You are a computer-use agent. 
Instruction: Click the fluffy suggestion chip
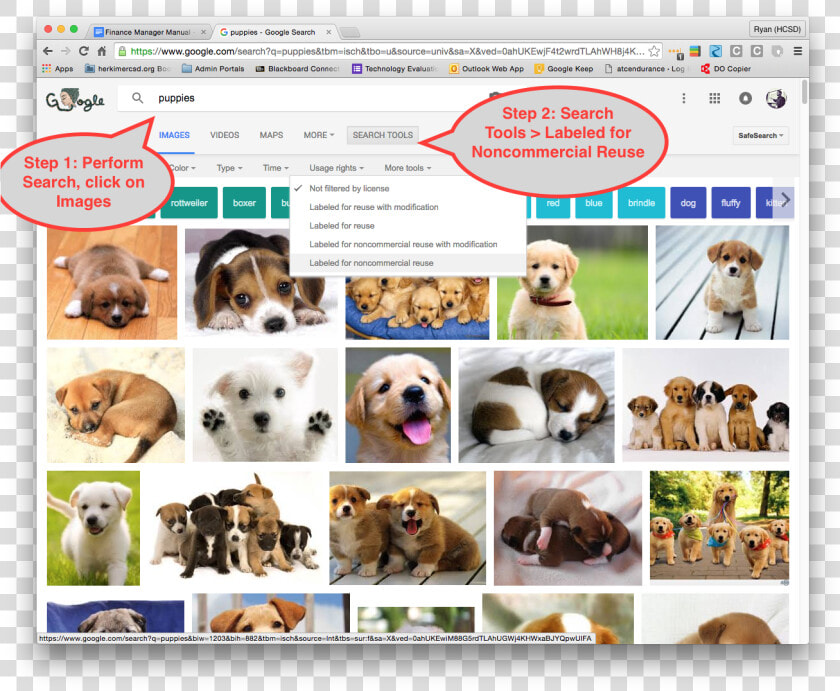pos(731,202)
